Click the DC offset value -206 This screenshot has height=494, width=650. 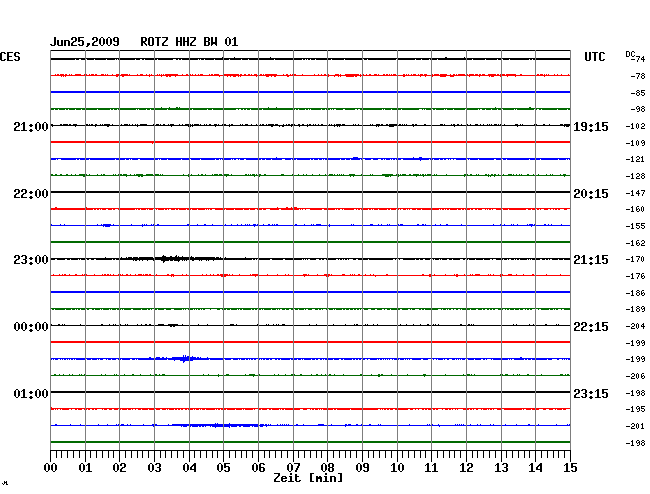pos(635,376)
